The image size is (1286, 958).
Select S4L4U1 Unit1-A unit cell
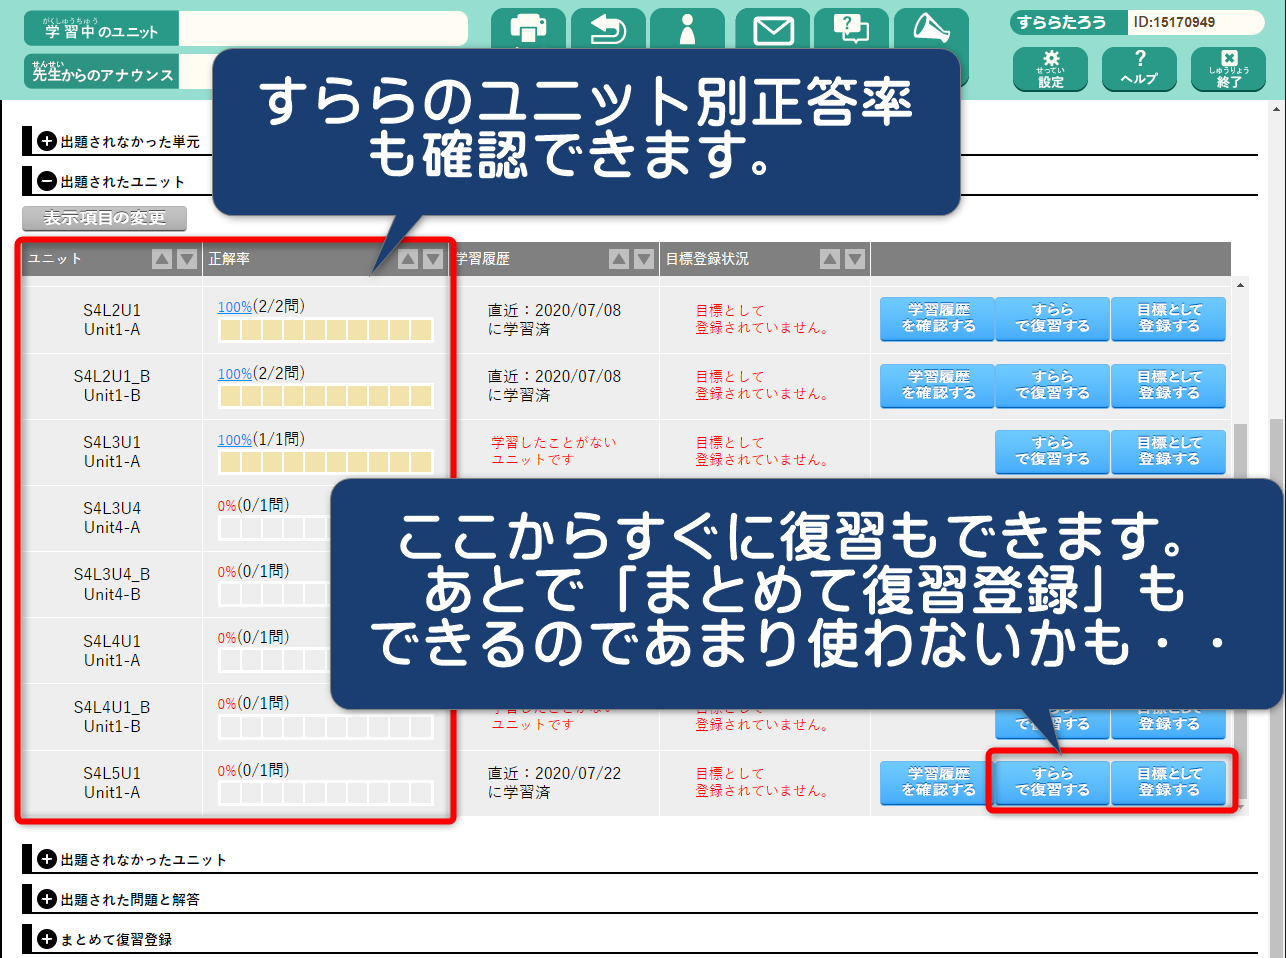[112, 651]
